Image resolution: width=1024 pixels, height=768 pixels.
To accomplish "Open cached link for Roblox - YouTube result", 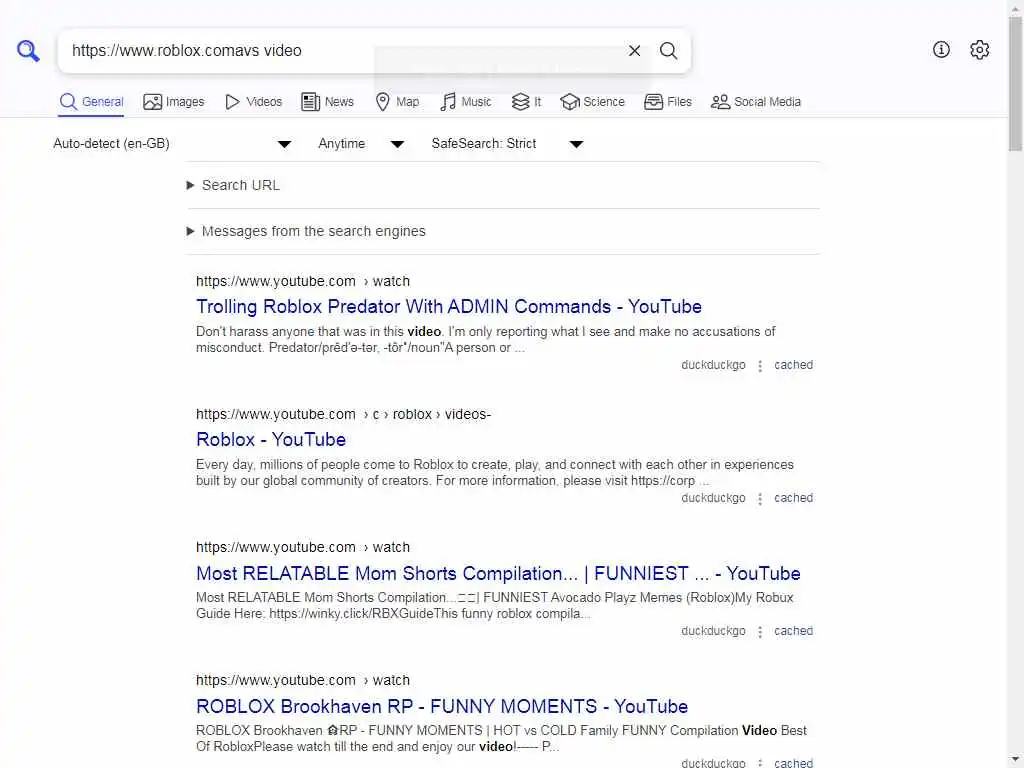I will point(793,498).
